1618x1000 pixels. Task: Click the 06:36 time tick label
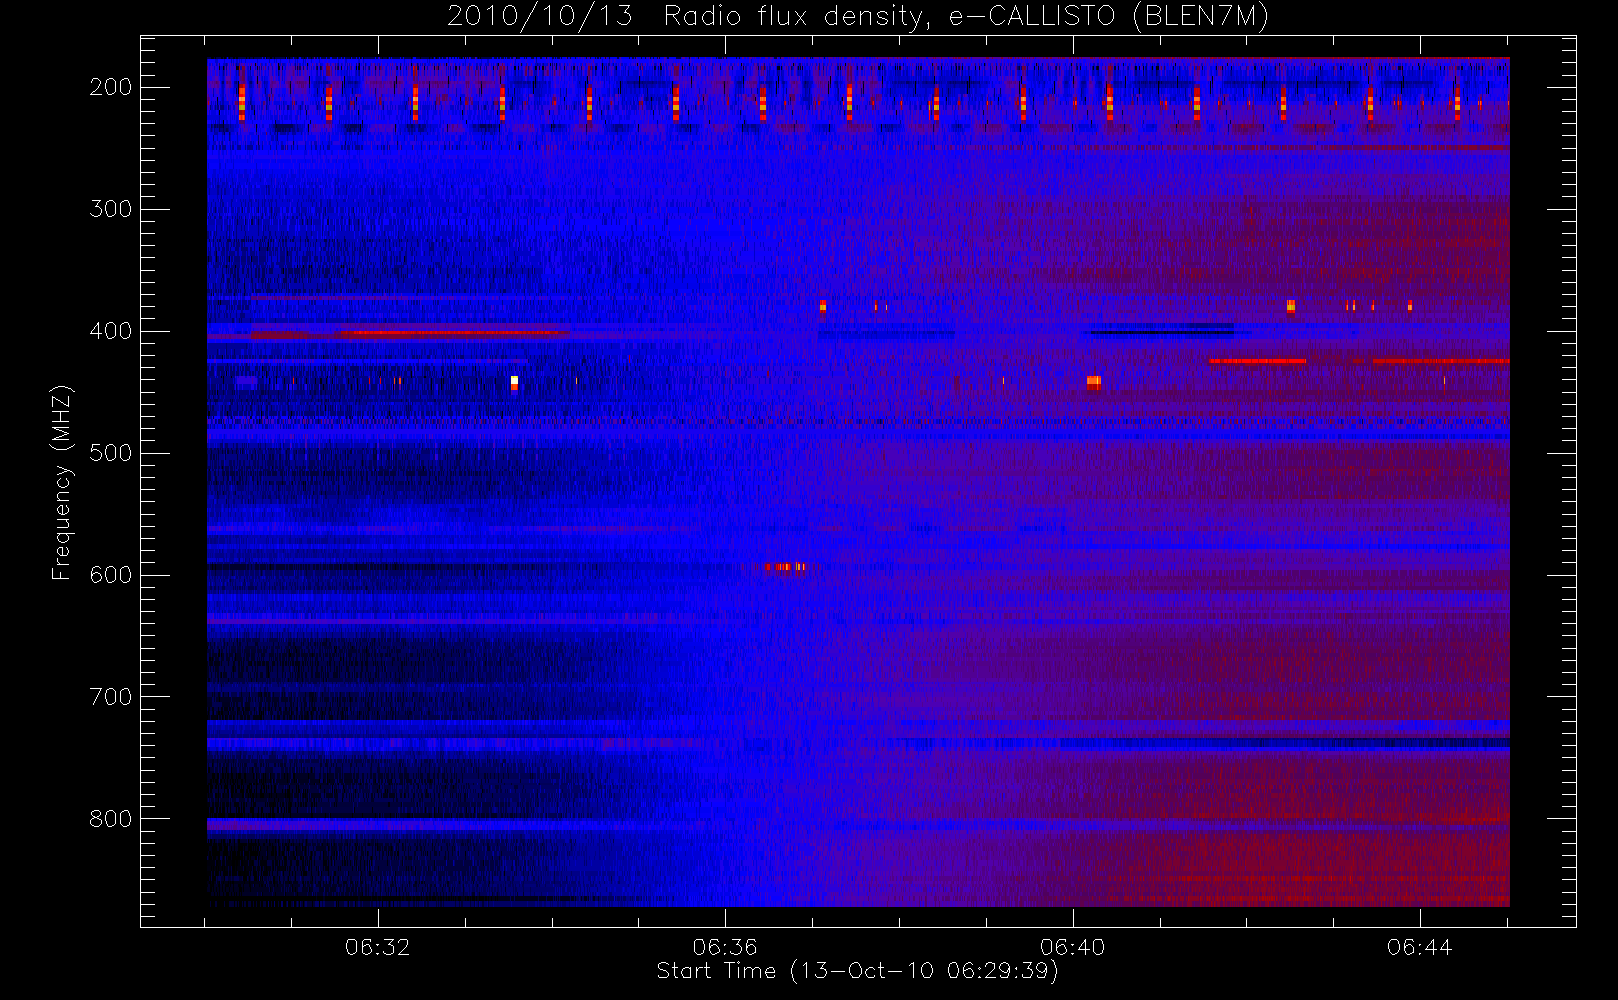click(x=725, y=947)
